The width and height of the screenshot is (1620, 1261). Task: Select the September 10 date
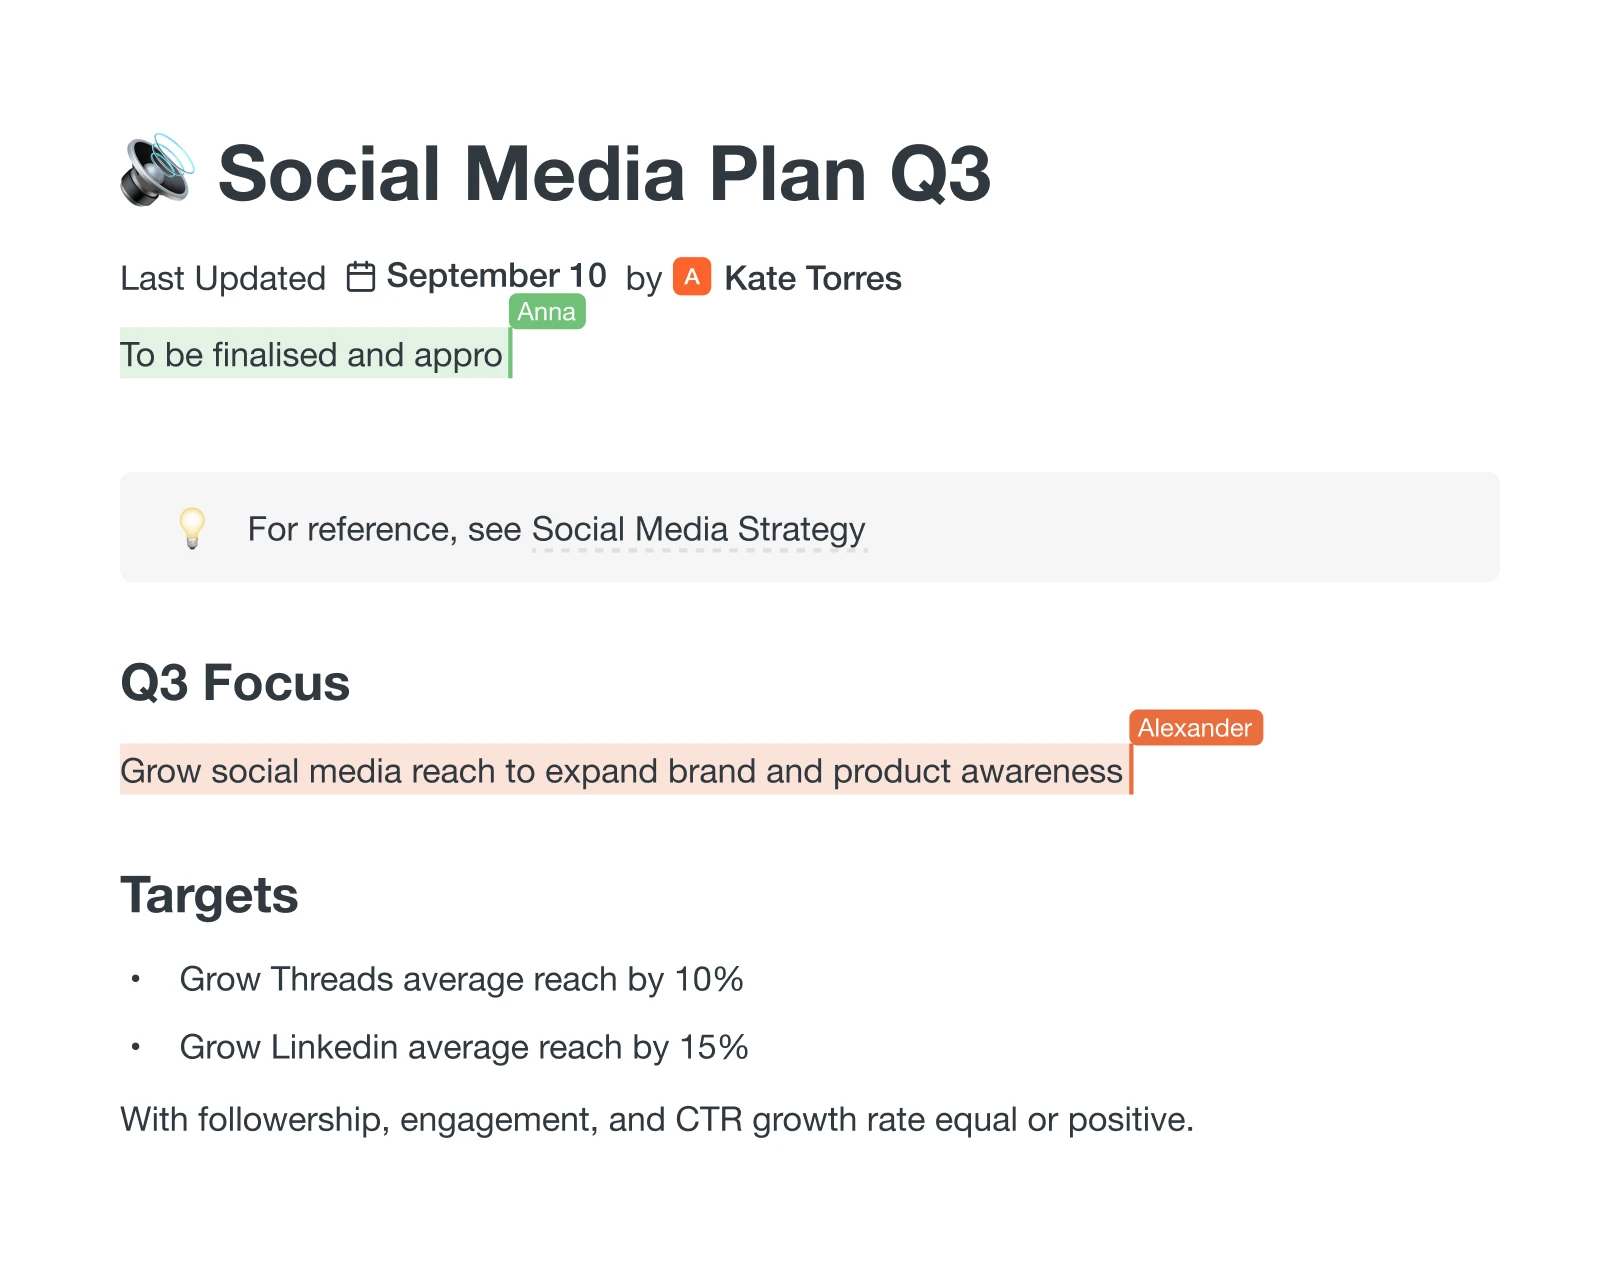496,276
